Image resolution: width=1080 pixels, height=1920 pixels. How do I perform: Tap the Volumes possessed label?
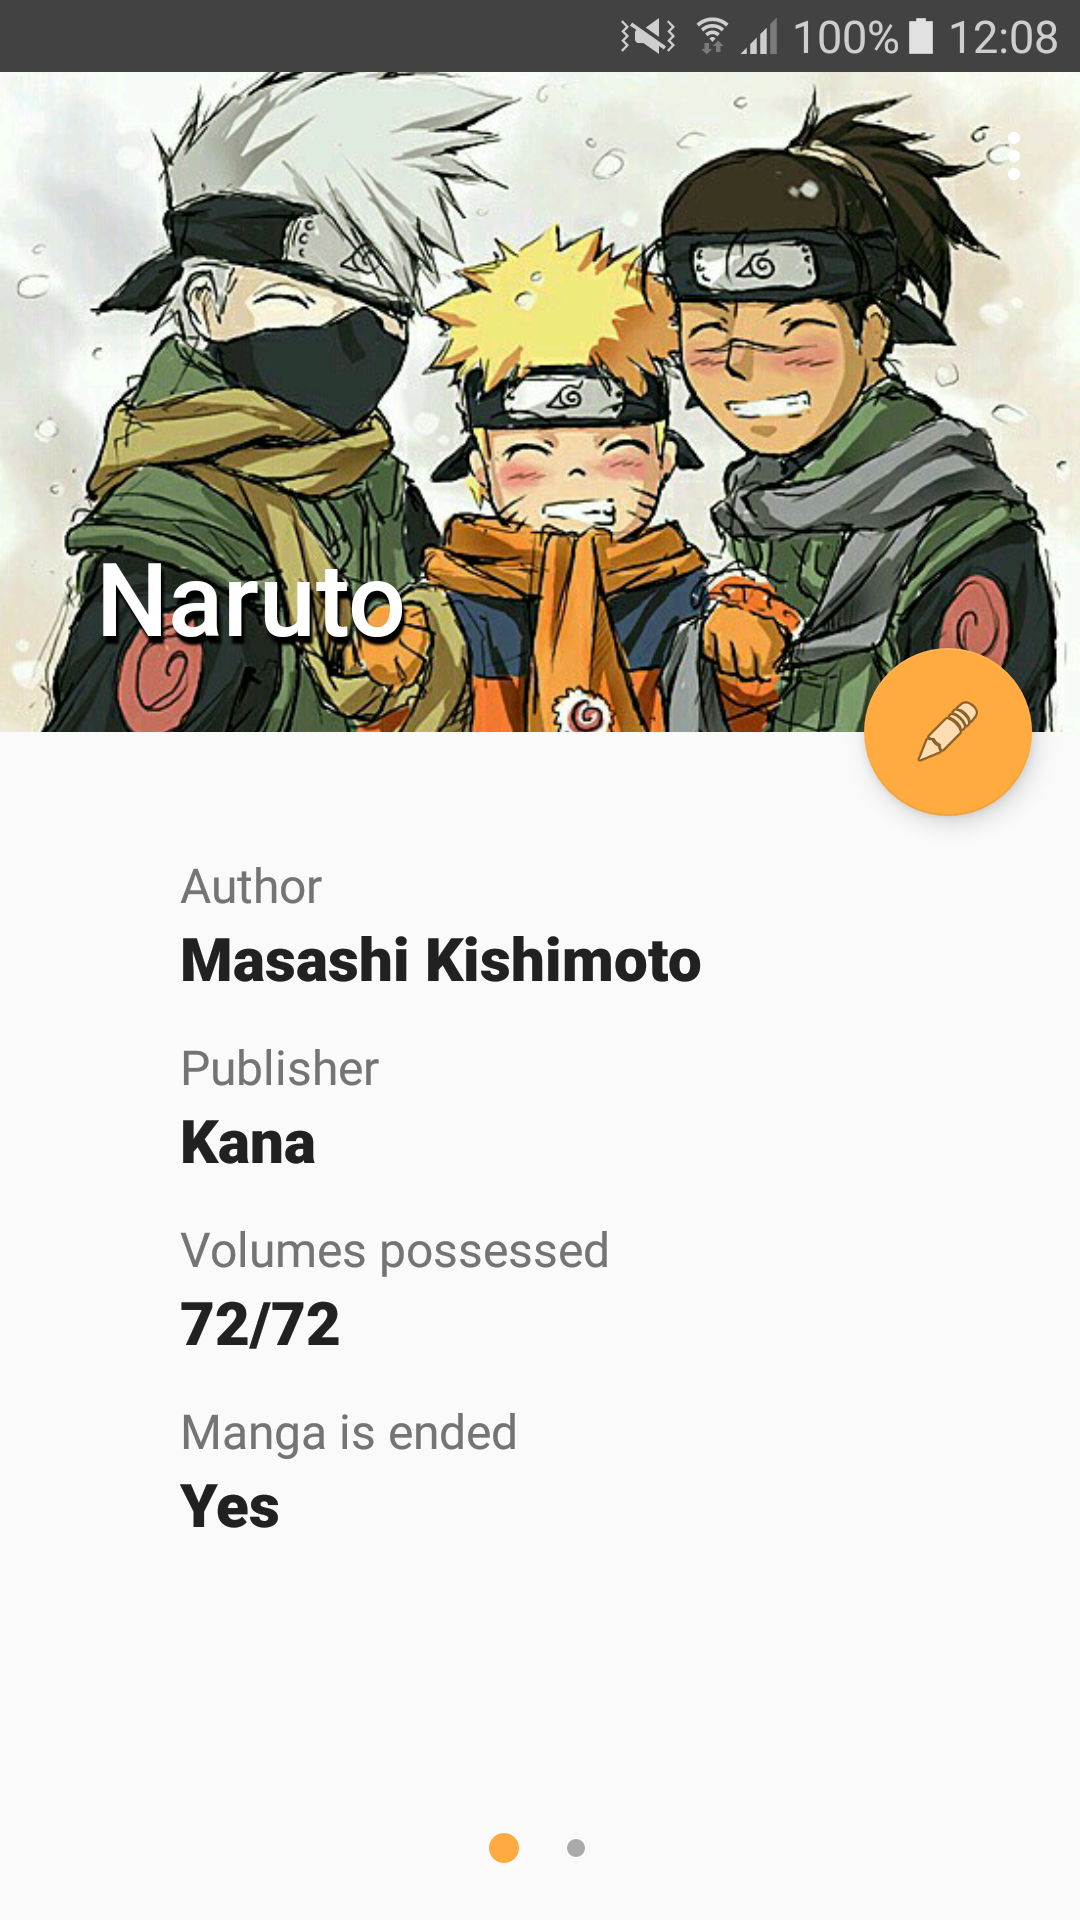[x=395, y=1252]
